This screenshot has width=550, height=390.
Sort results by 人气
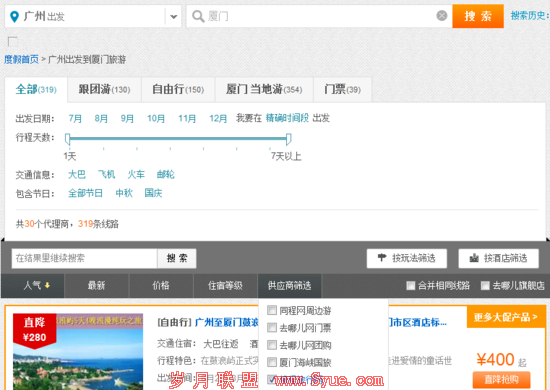(33, 285)
